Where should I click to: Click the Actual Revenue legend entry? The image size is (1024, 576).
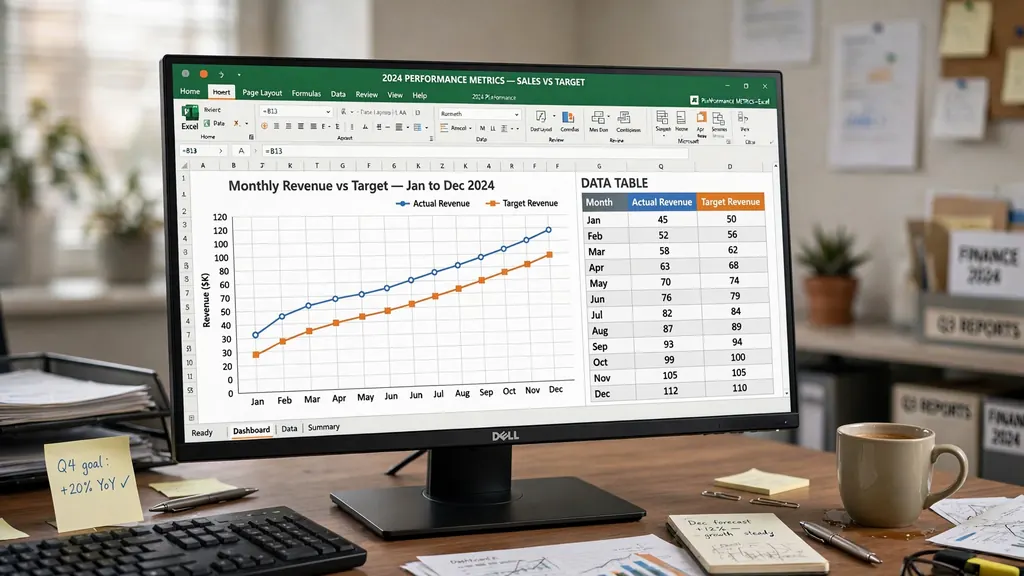[433, 203]
